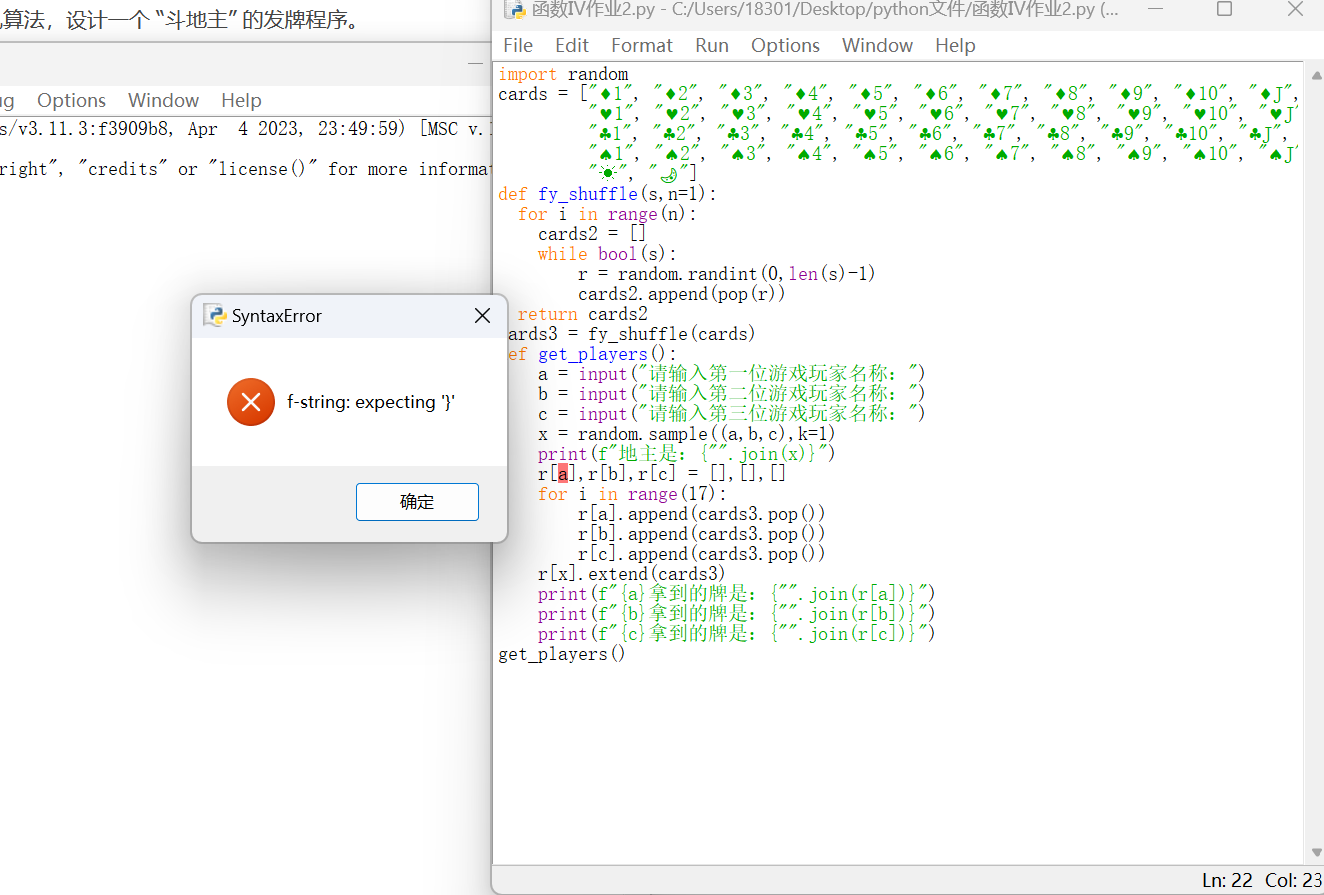Viewport: 1324px width, 895px height.
Task: Open the Window menu in editor window
Action: (877, 46)
